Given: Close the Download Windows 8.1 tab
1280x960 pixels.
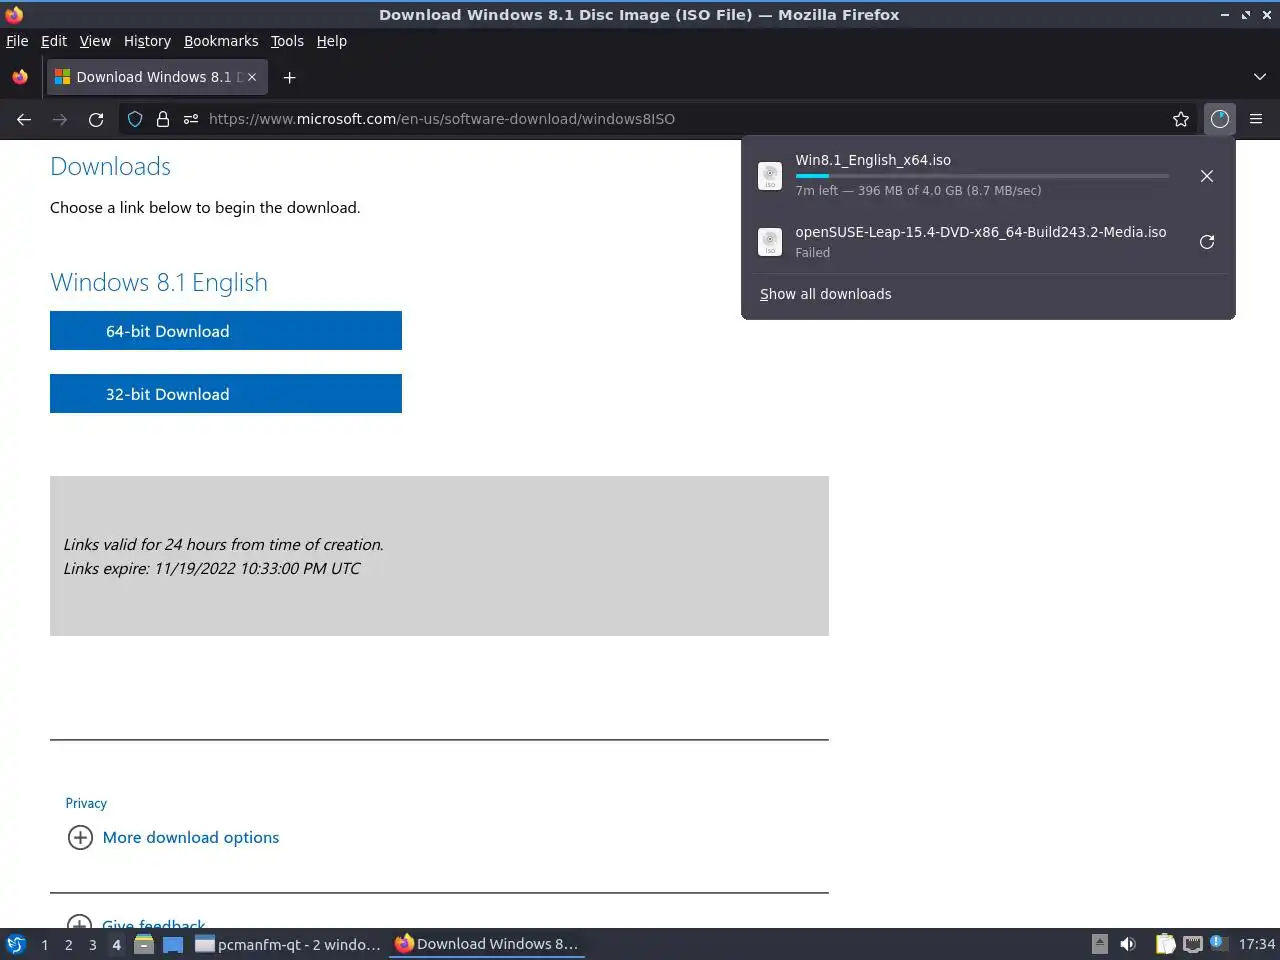Looking at the screenshot, I should pos(252,77).
